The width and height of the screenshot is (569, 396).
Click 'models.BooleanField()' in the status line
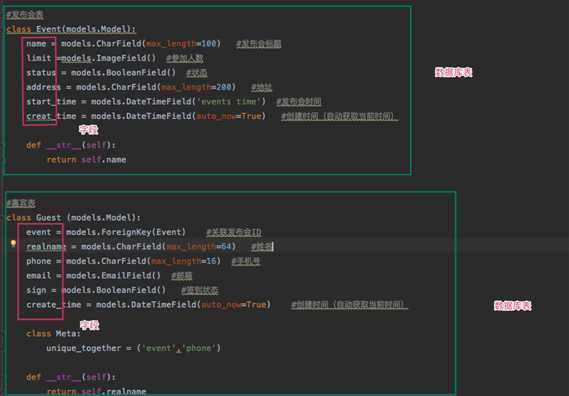tap(123, 73)
